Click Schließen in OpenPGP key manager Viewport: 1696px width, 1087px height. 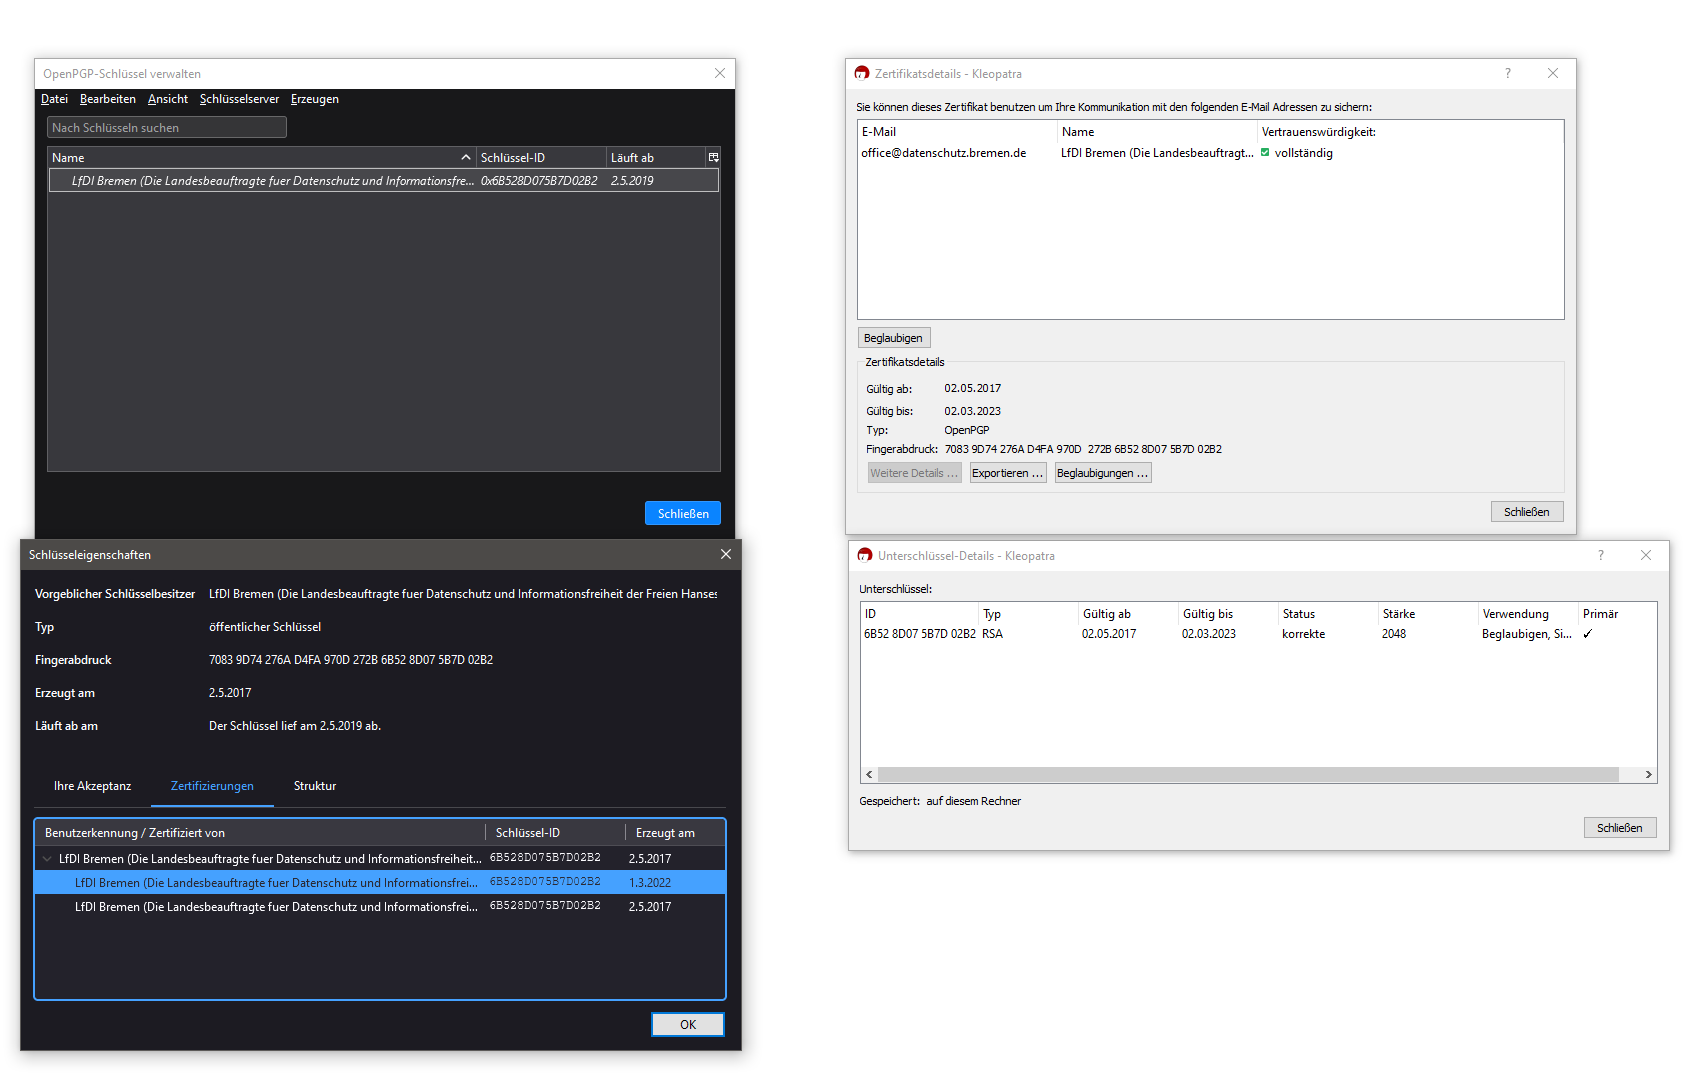click(683, 513)
